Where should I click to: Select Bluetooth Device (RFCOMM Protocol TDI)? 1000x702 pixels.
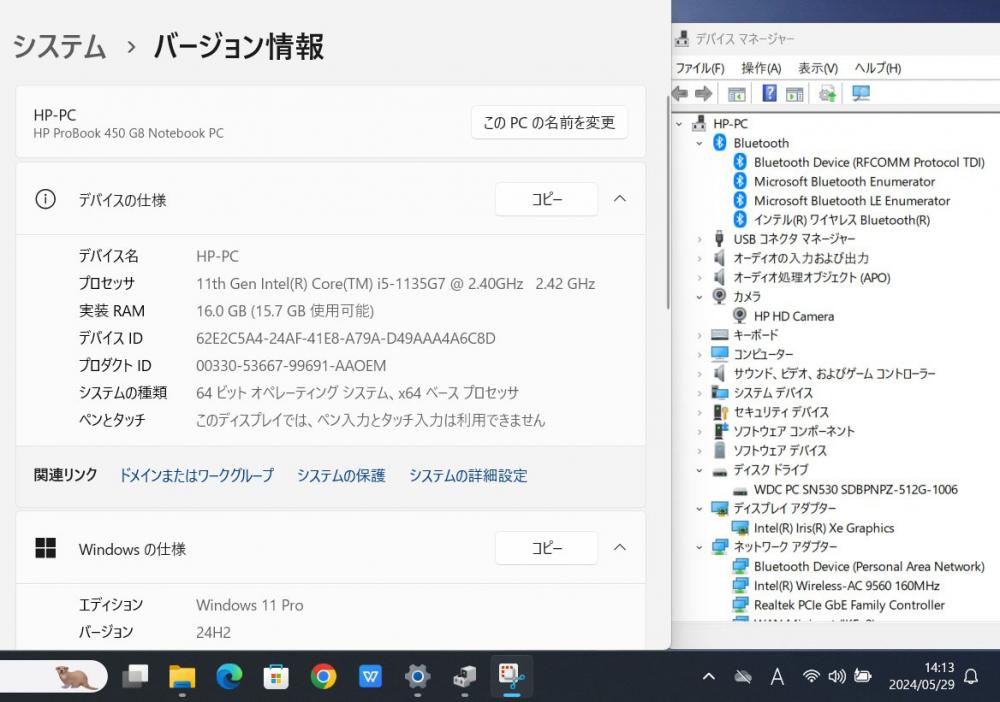tap(869, 162)
